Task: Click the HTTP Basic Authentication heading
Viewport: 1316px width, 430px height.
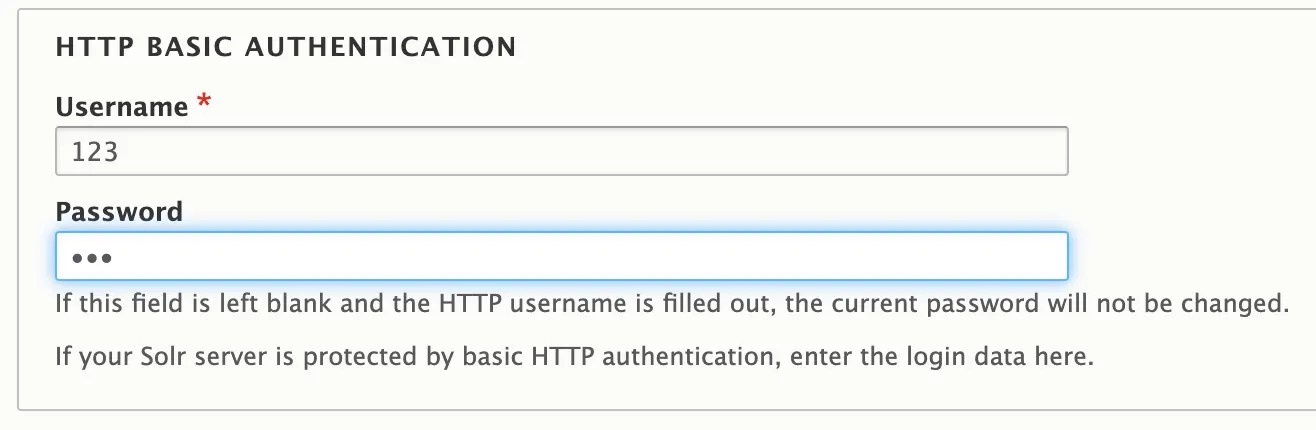Action: click(285, 47)
